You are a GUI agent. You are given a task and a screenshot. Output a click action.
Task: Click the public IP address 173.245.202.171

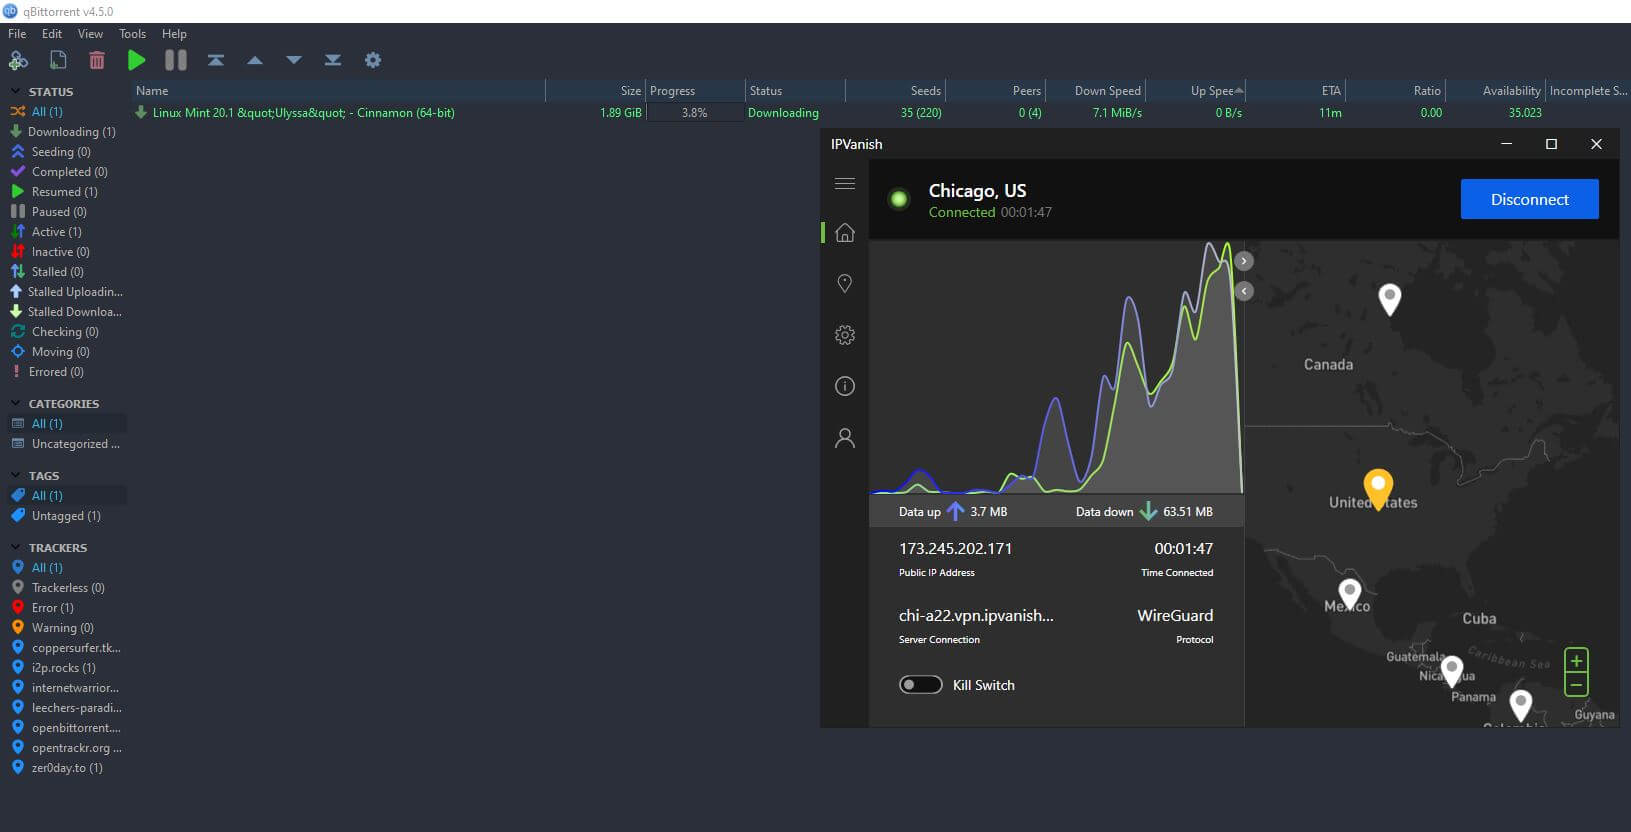click(x=955, y=549)
